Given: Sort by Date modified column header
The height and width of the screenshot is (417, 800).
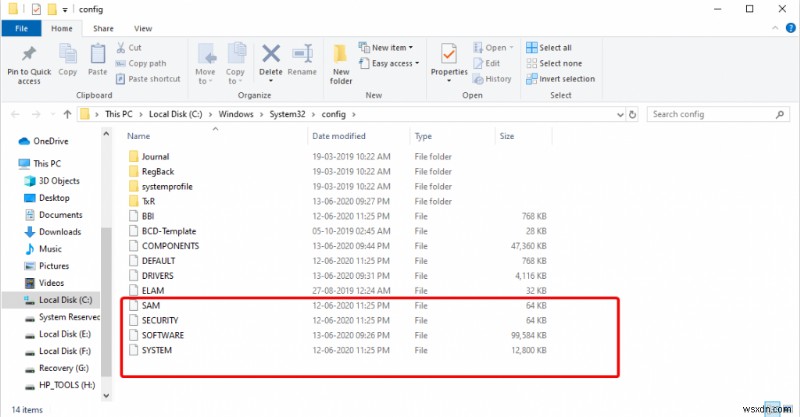Looking at the screenshot, I should [x=339, y=136].
